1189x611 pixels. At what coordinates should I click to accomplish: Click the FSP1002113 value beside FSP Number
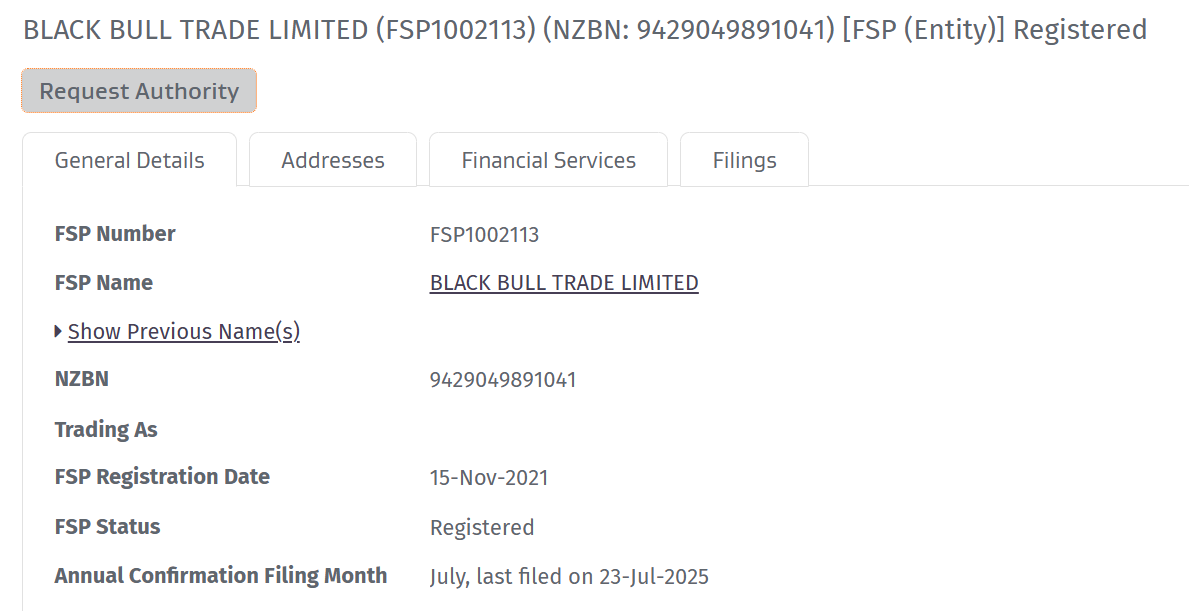click(x=484, y=235)
